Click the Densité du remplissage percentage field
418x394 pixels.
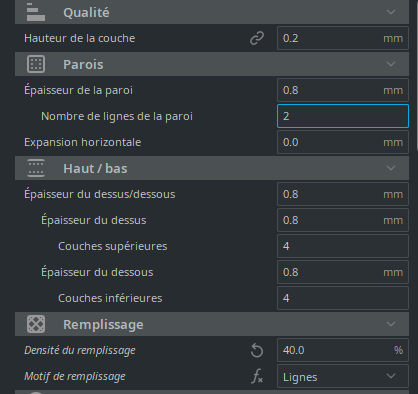click(343, 350)
